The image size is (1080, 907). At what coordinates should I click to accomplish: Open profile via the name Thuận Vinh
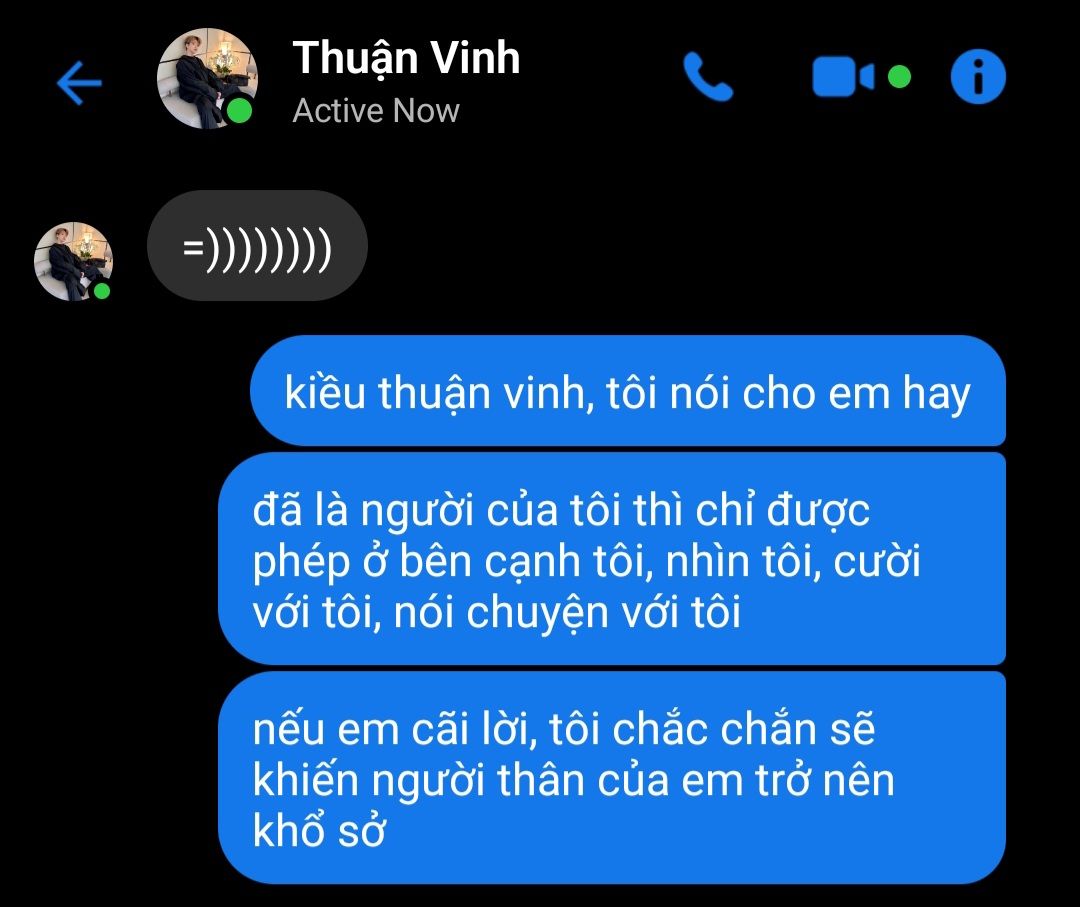(x=406, y=59)
